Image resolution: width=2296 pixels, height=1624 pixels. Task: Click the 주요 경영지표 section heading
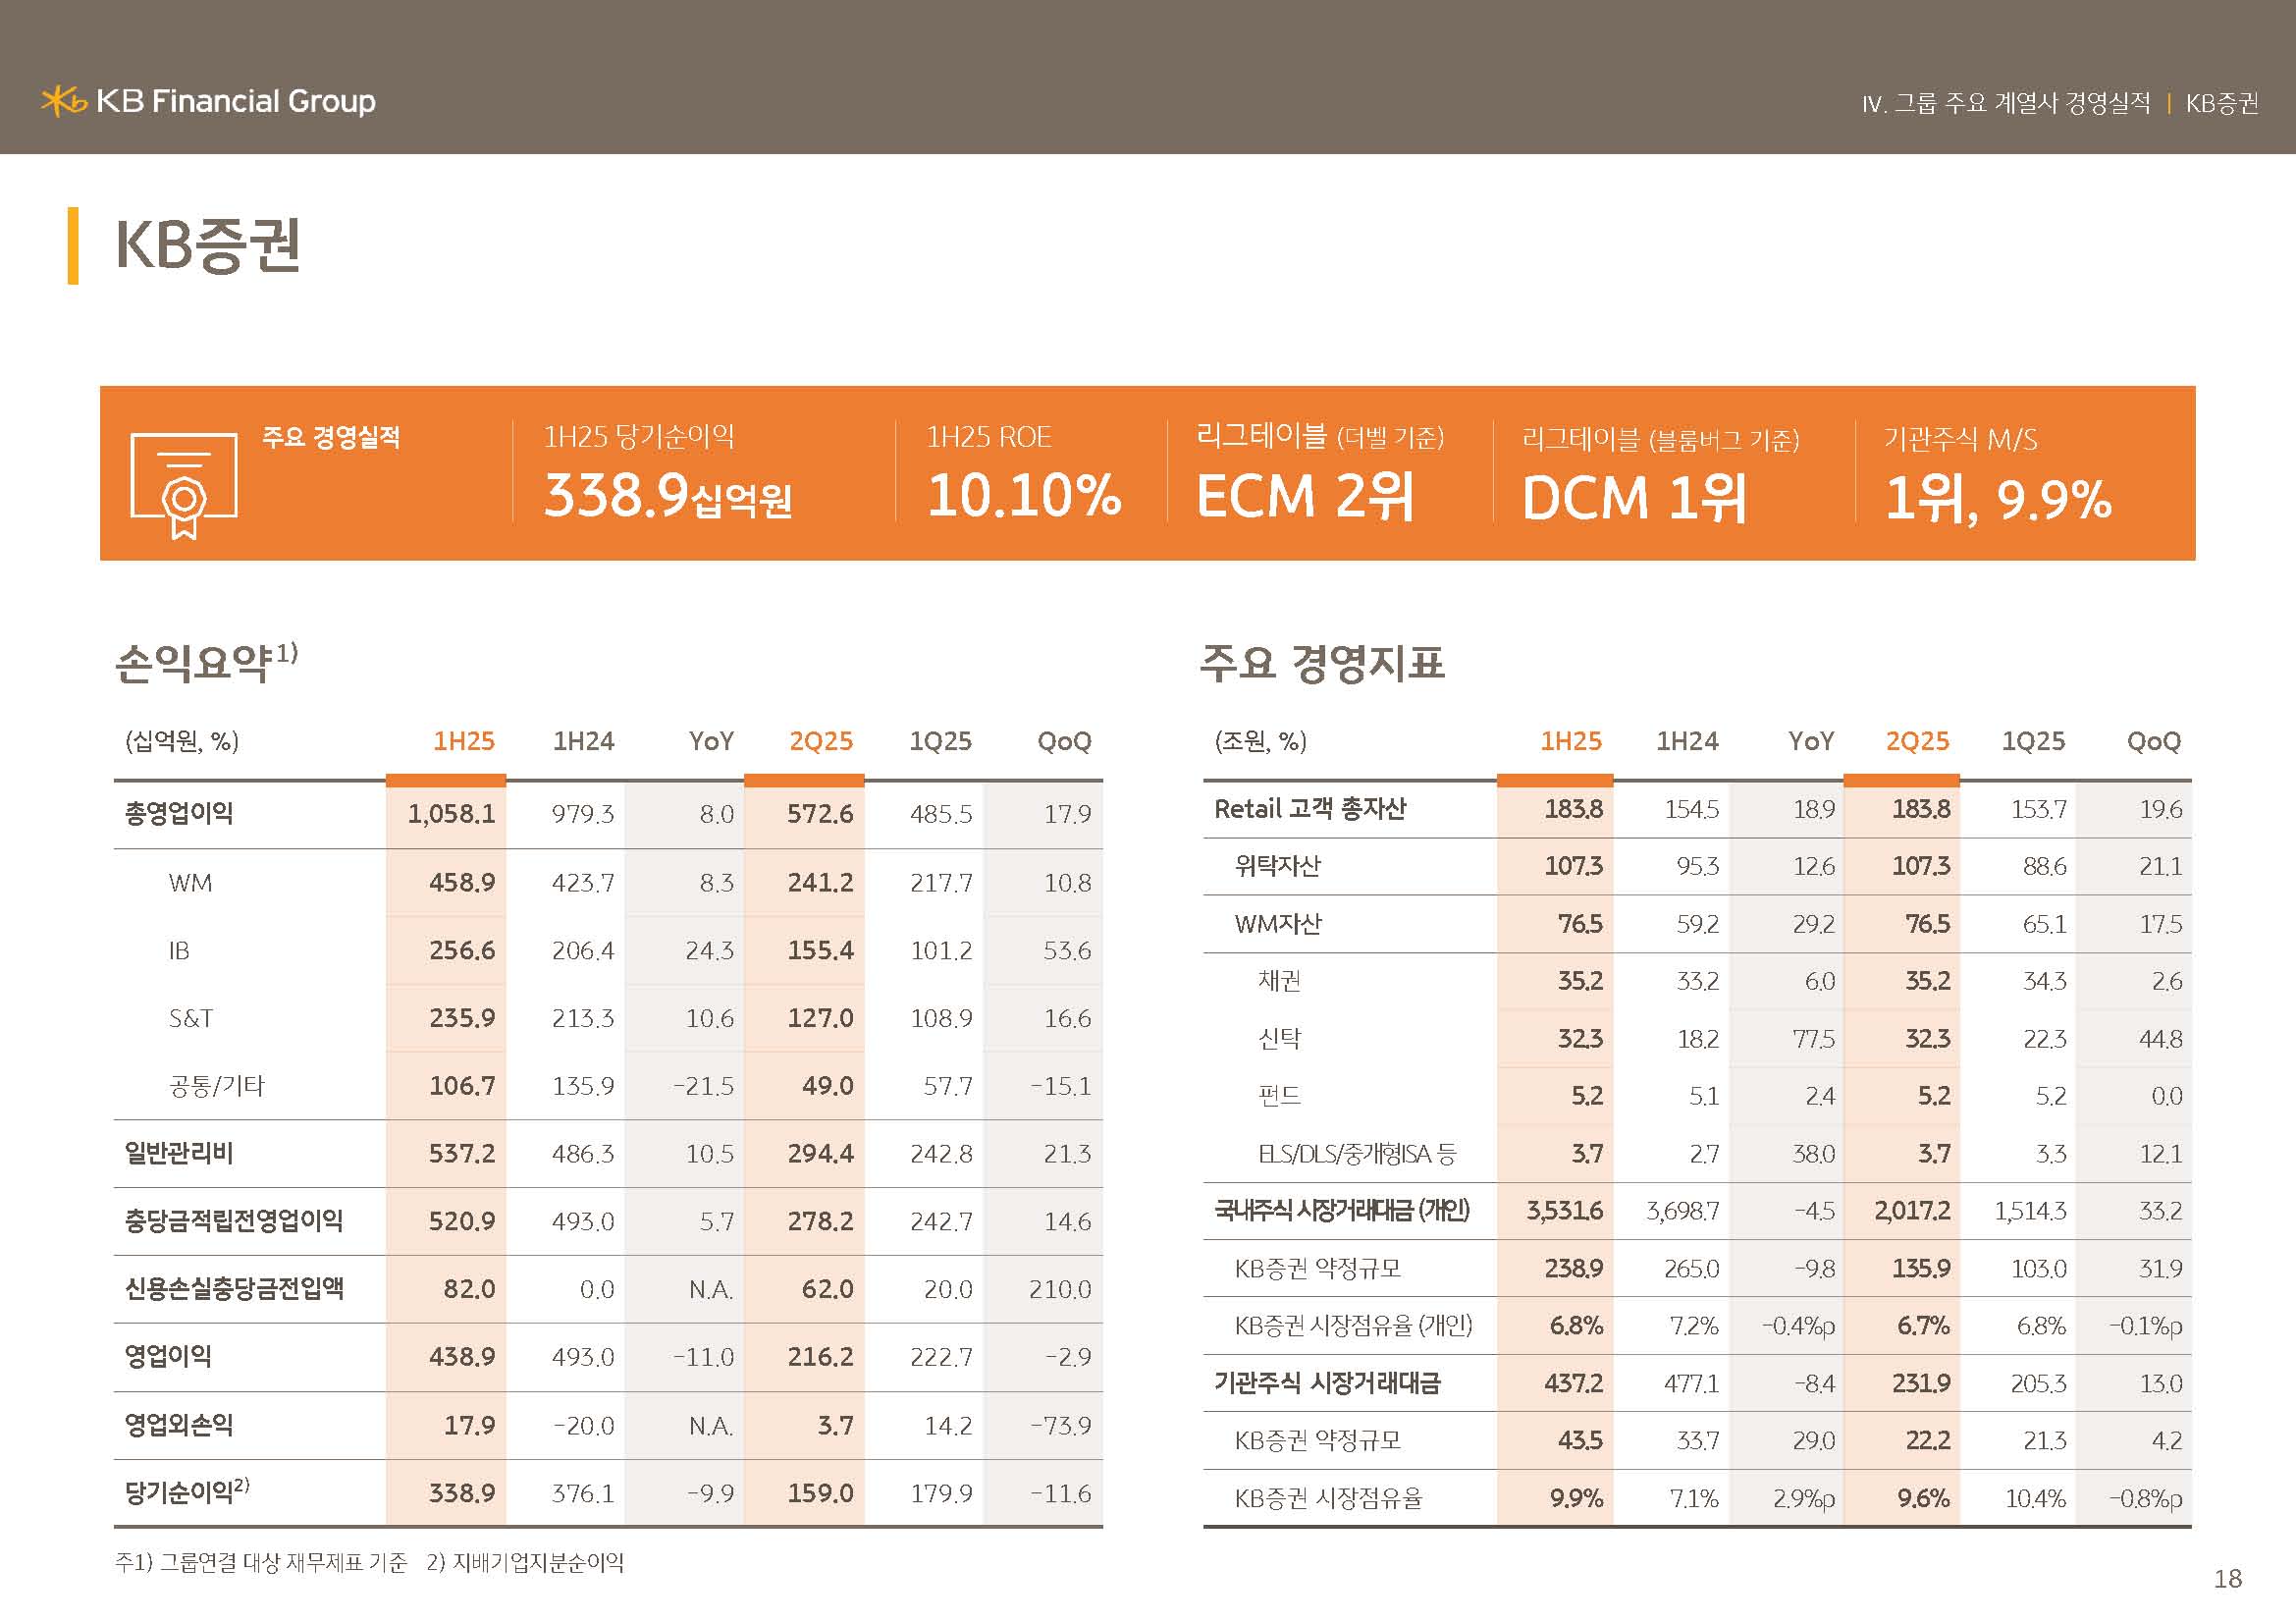click(1321, 663)
